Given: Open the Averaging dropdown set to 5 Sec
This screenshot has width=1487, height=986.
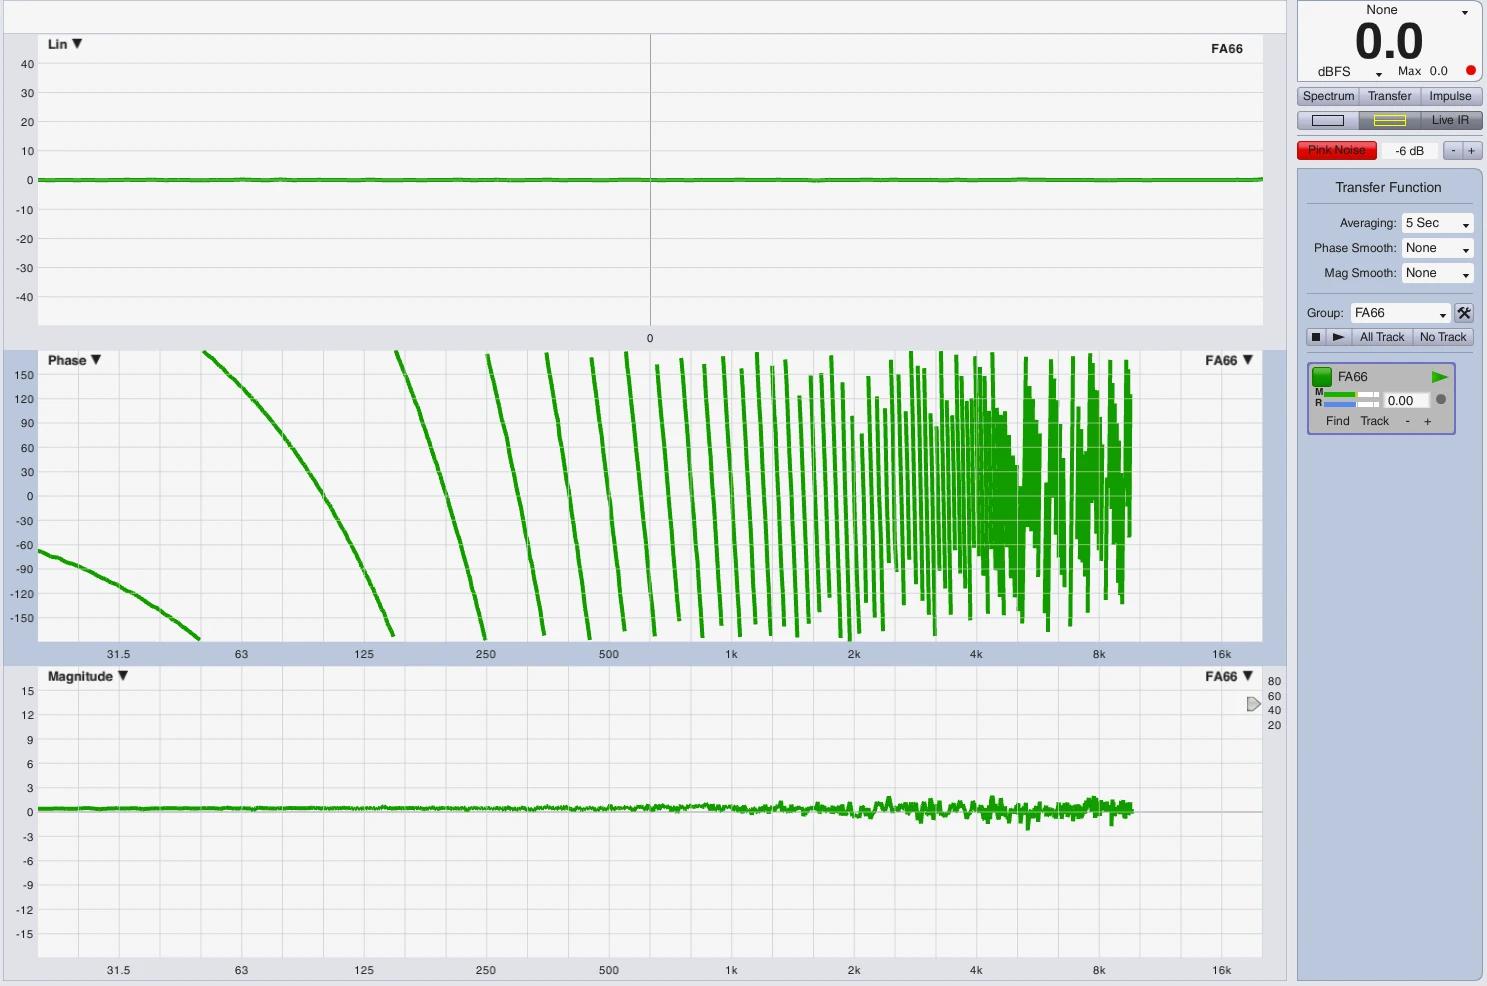Looking at the screenshot, I should (1437, 223).
